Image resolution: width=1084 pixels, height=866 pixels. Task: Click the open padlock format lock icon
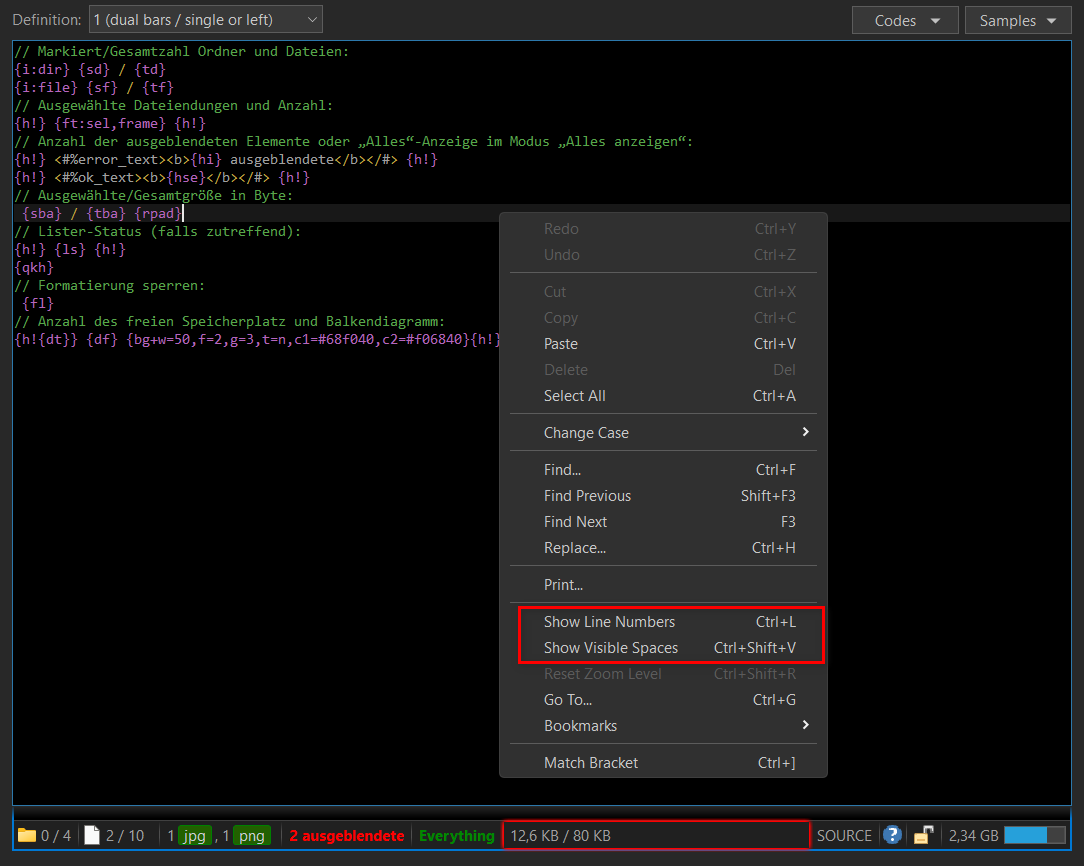pos(924,835)
